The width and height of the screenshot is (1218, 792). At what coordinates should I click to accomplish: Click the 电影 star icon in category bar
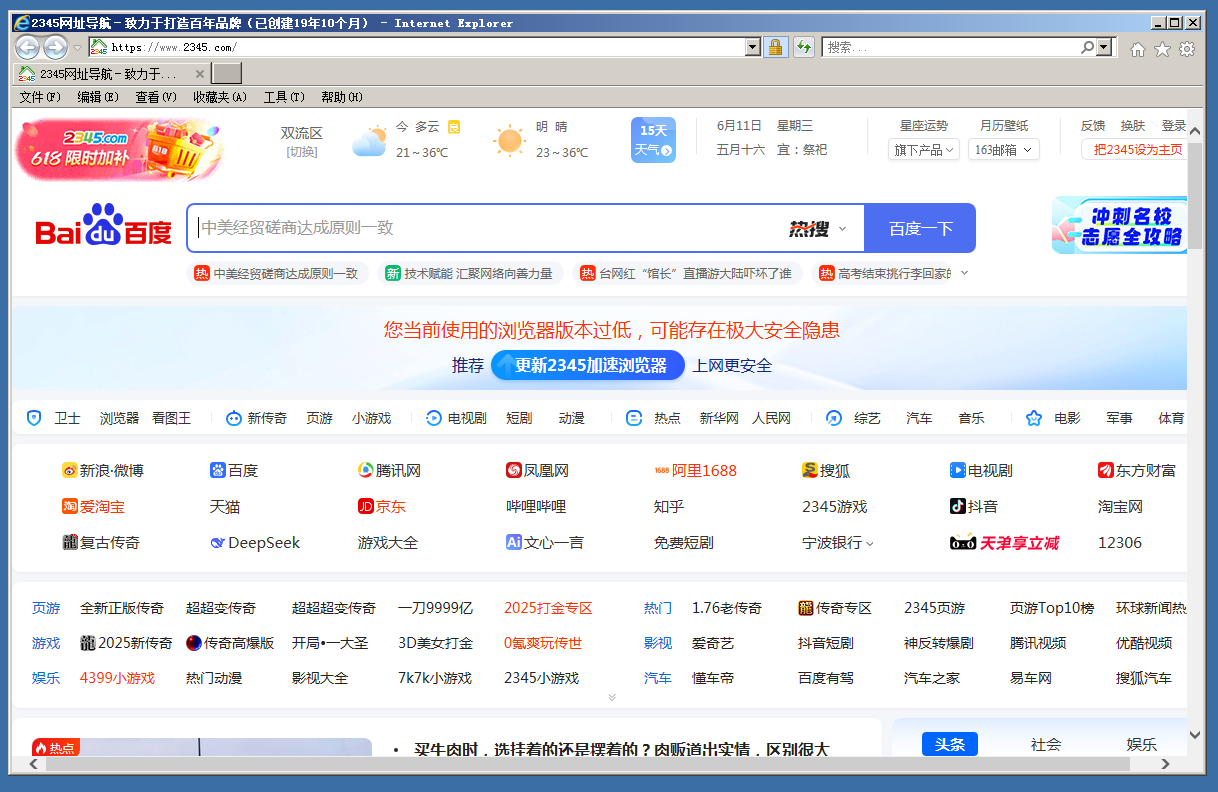coord(1033,418)
